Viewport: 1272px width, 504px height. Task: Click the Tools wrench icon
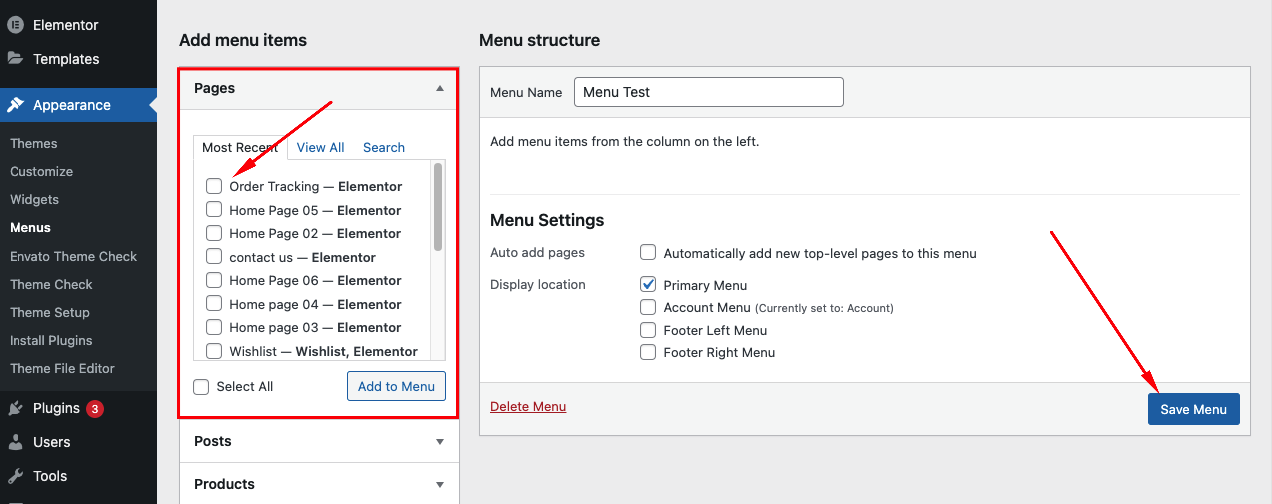click(15, 476)
